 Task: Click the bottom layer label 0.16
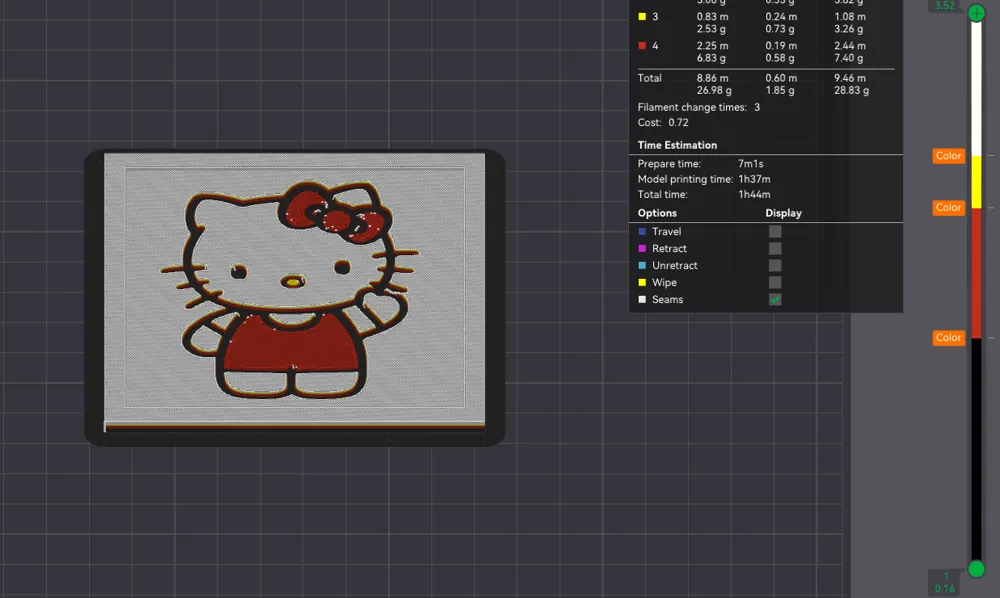(x=945, y=588)
